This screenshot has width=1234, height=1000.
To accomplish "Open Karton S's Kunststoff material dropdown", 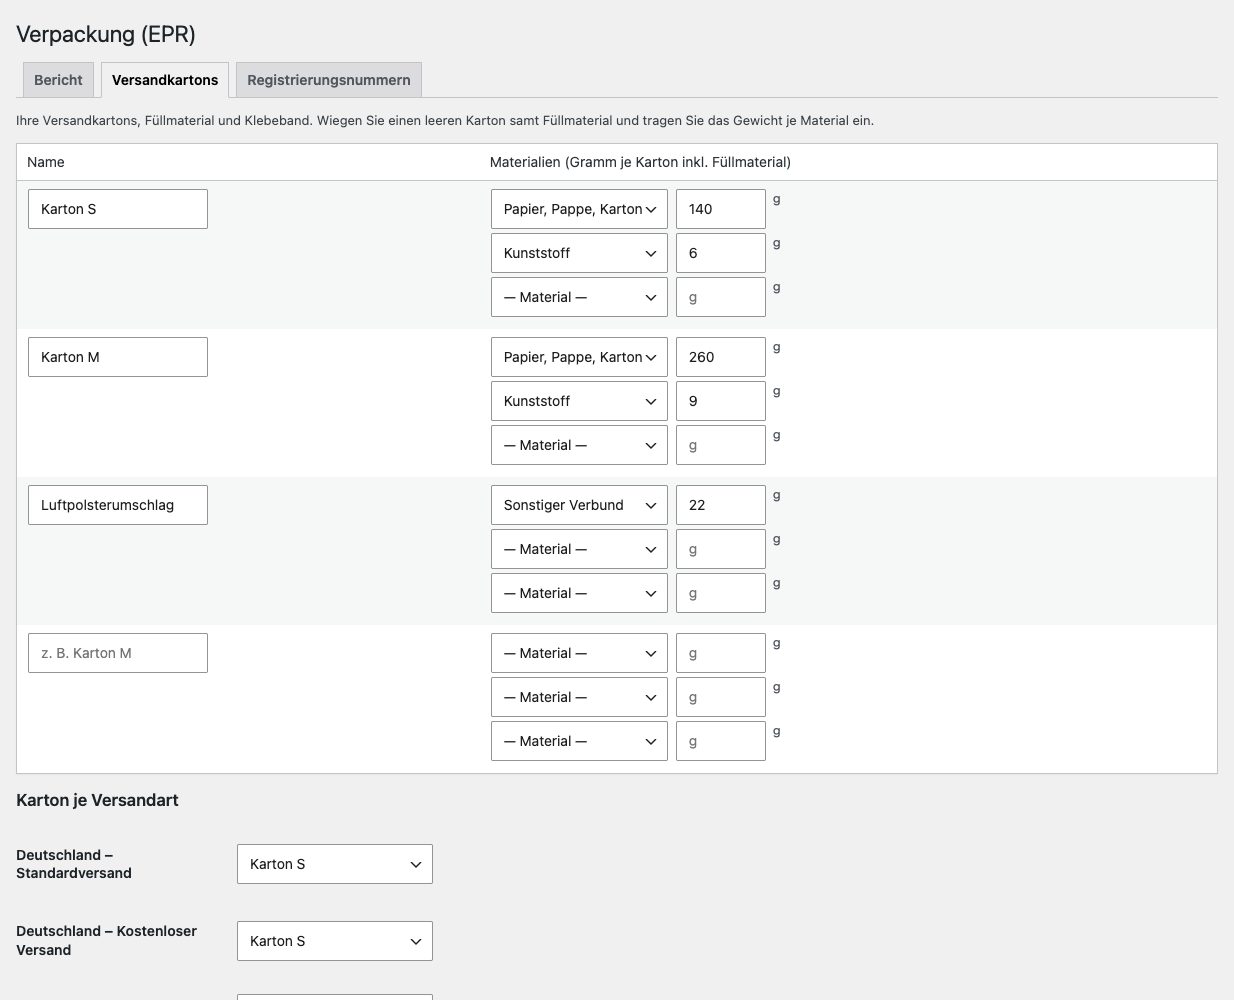I will 579,253.
